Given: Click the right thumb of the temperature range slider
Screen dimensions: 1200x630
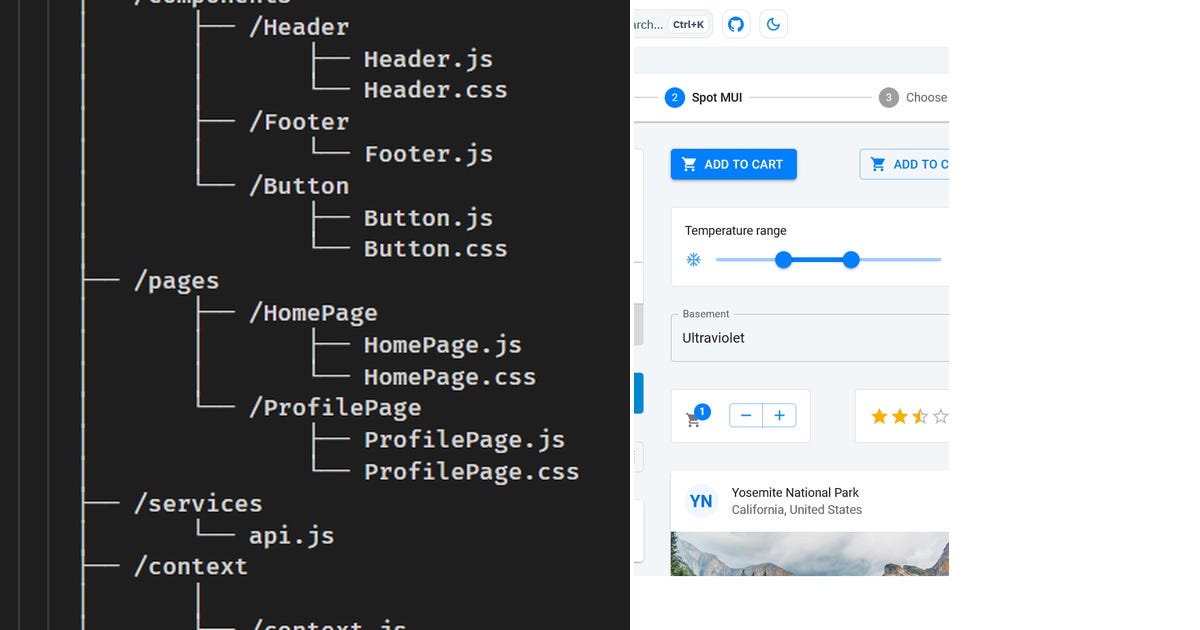Looking at the screenshot, I should (x=851, y=259).
